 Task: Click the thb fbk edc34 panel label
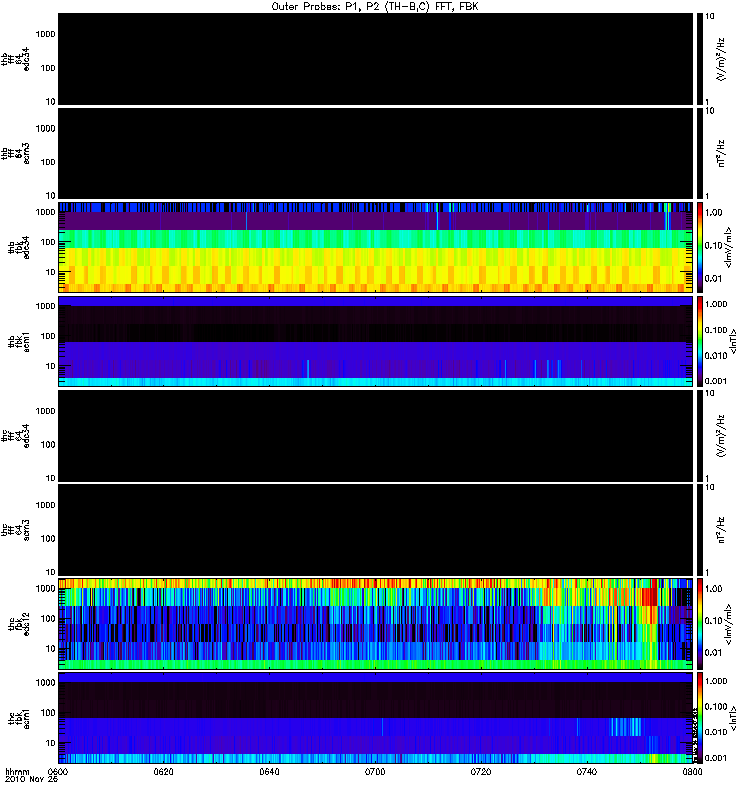[19, 247]
